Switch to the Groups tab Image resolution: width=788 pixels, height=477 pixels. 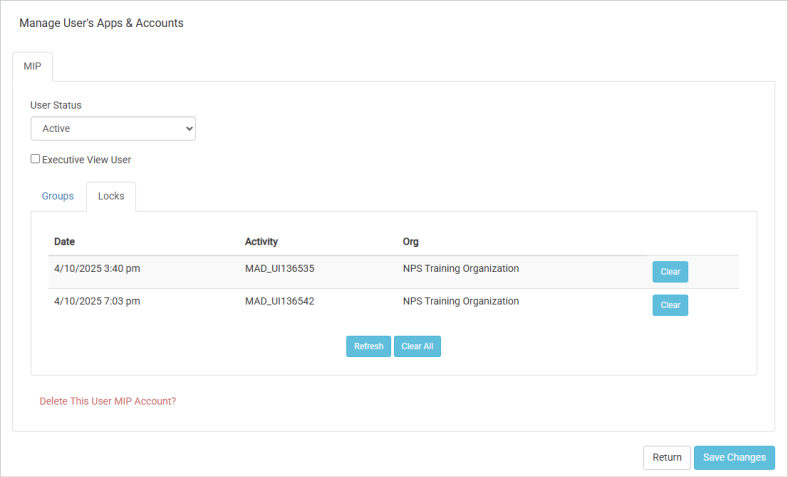click(x=58, y=196)
